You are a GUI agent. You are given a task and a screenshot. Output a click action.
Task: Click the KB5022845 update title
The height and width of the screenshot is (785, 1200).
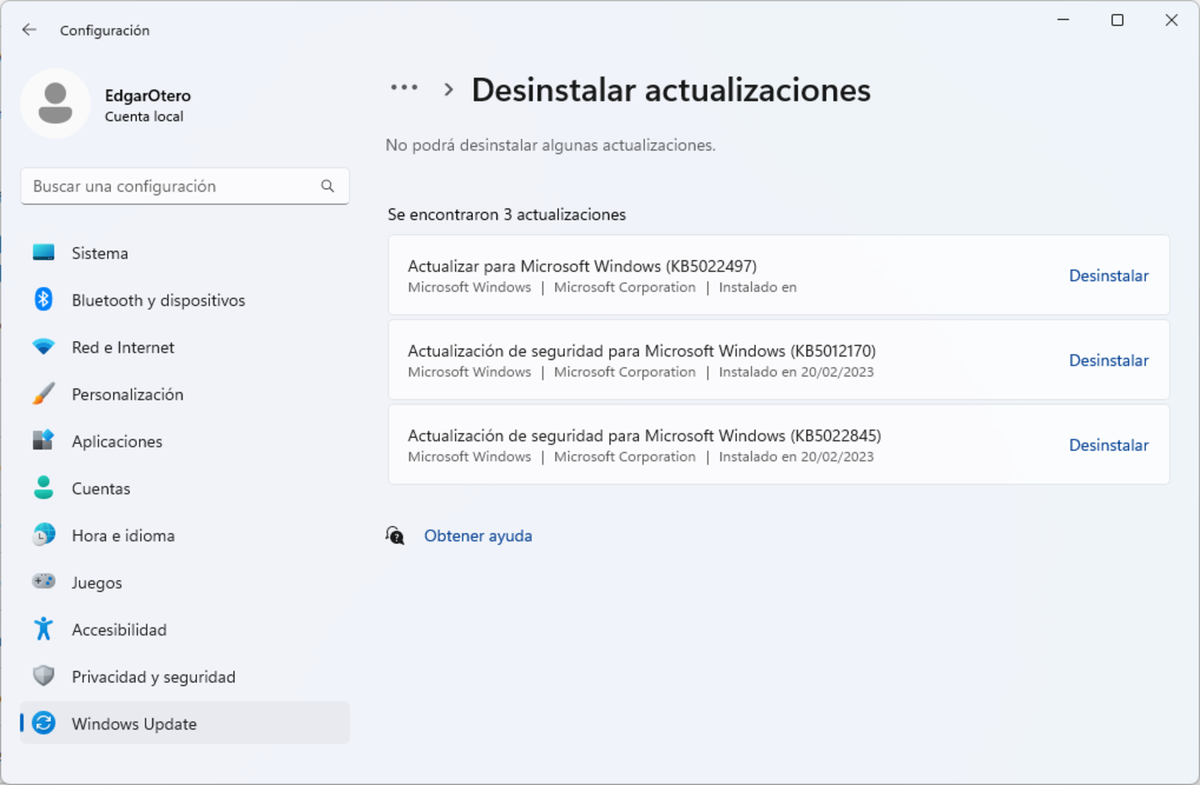[644, 436]
